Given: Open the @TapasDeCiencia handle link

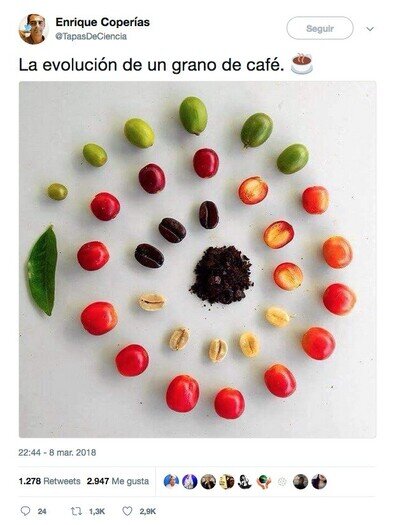Looking at the screenshot, I should [91, 36].
